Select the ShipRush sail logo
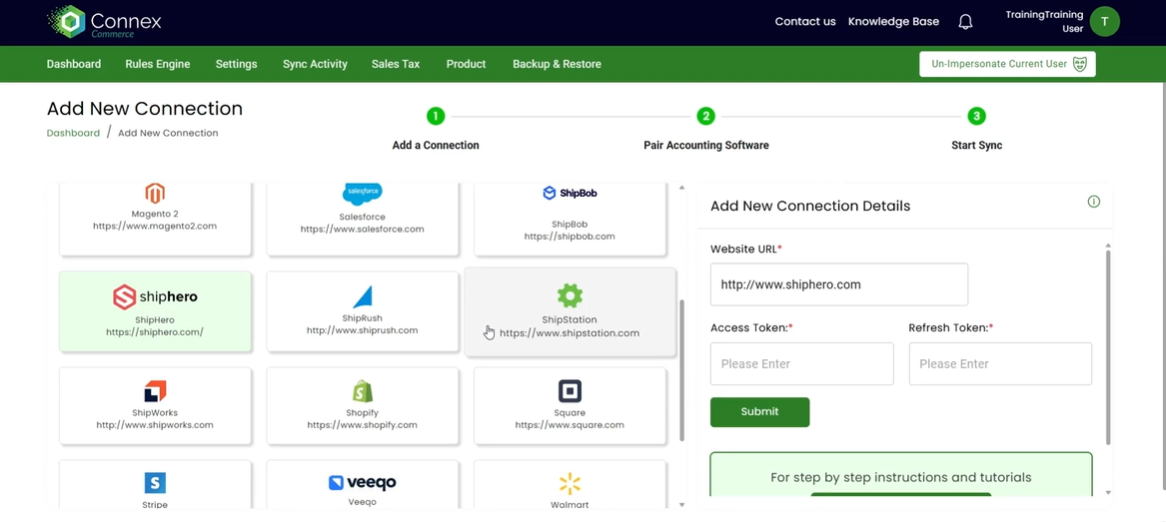Viewport: 1166px width, 522px height. 362,297
